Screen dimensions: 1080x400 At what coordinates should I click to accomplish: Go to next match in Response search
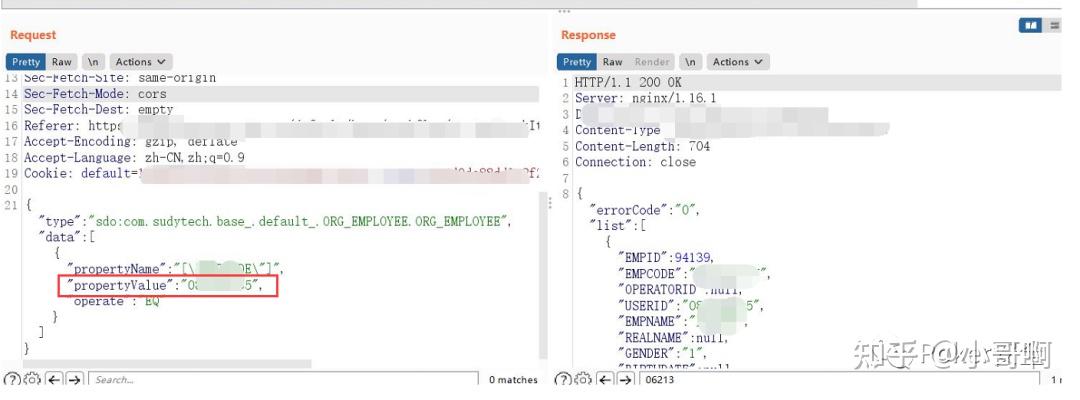tap(625, 380)
